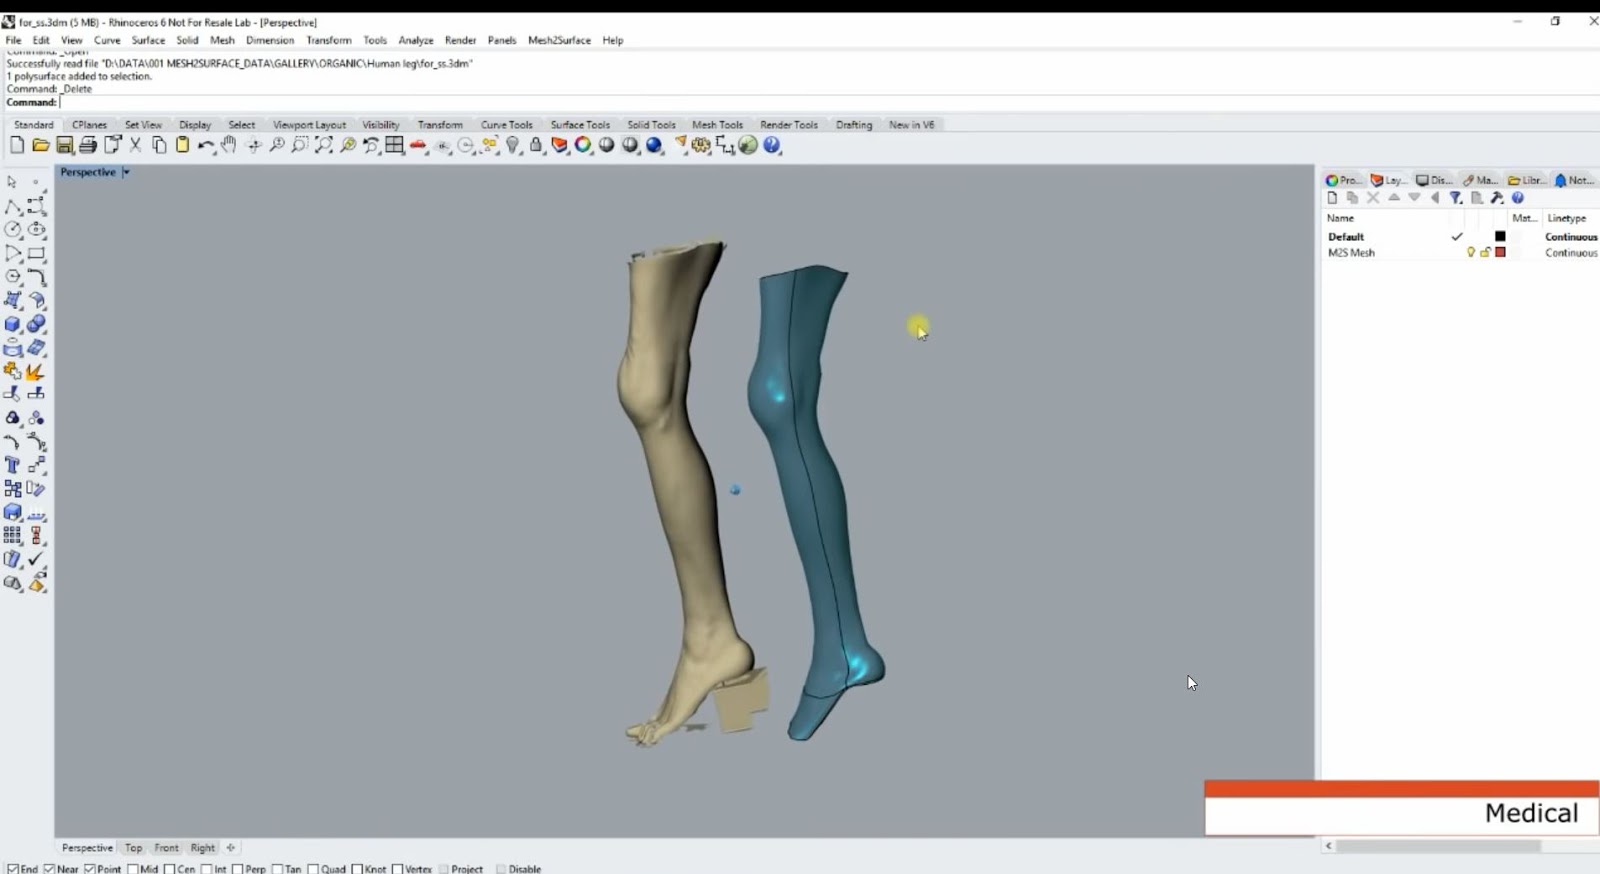The image size is (1600, 874).
Task: Click the Linetype column header
Action: [1566, 218]
